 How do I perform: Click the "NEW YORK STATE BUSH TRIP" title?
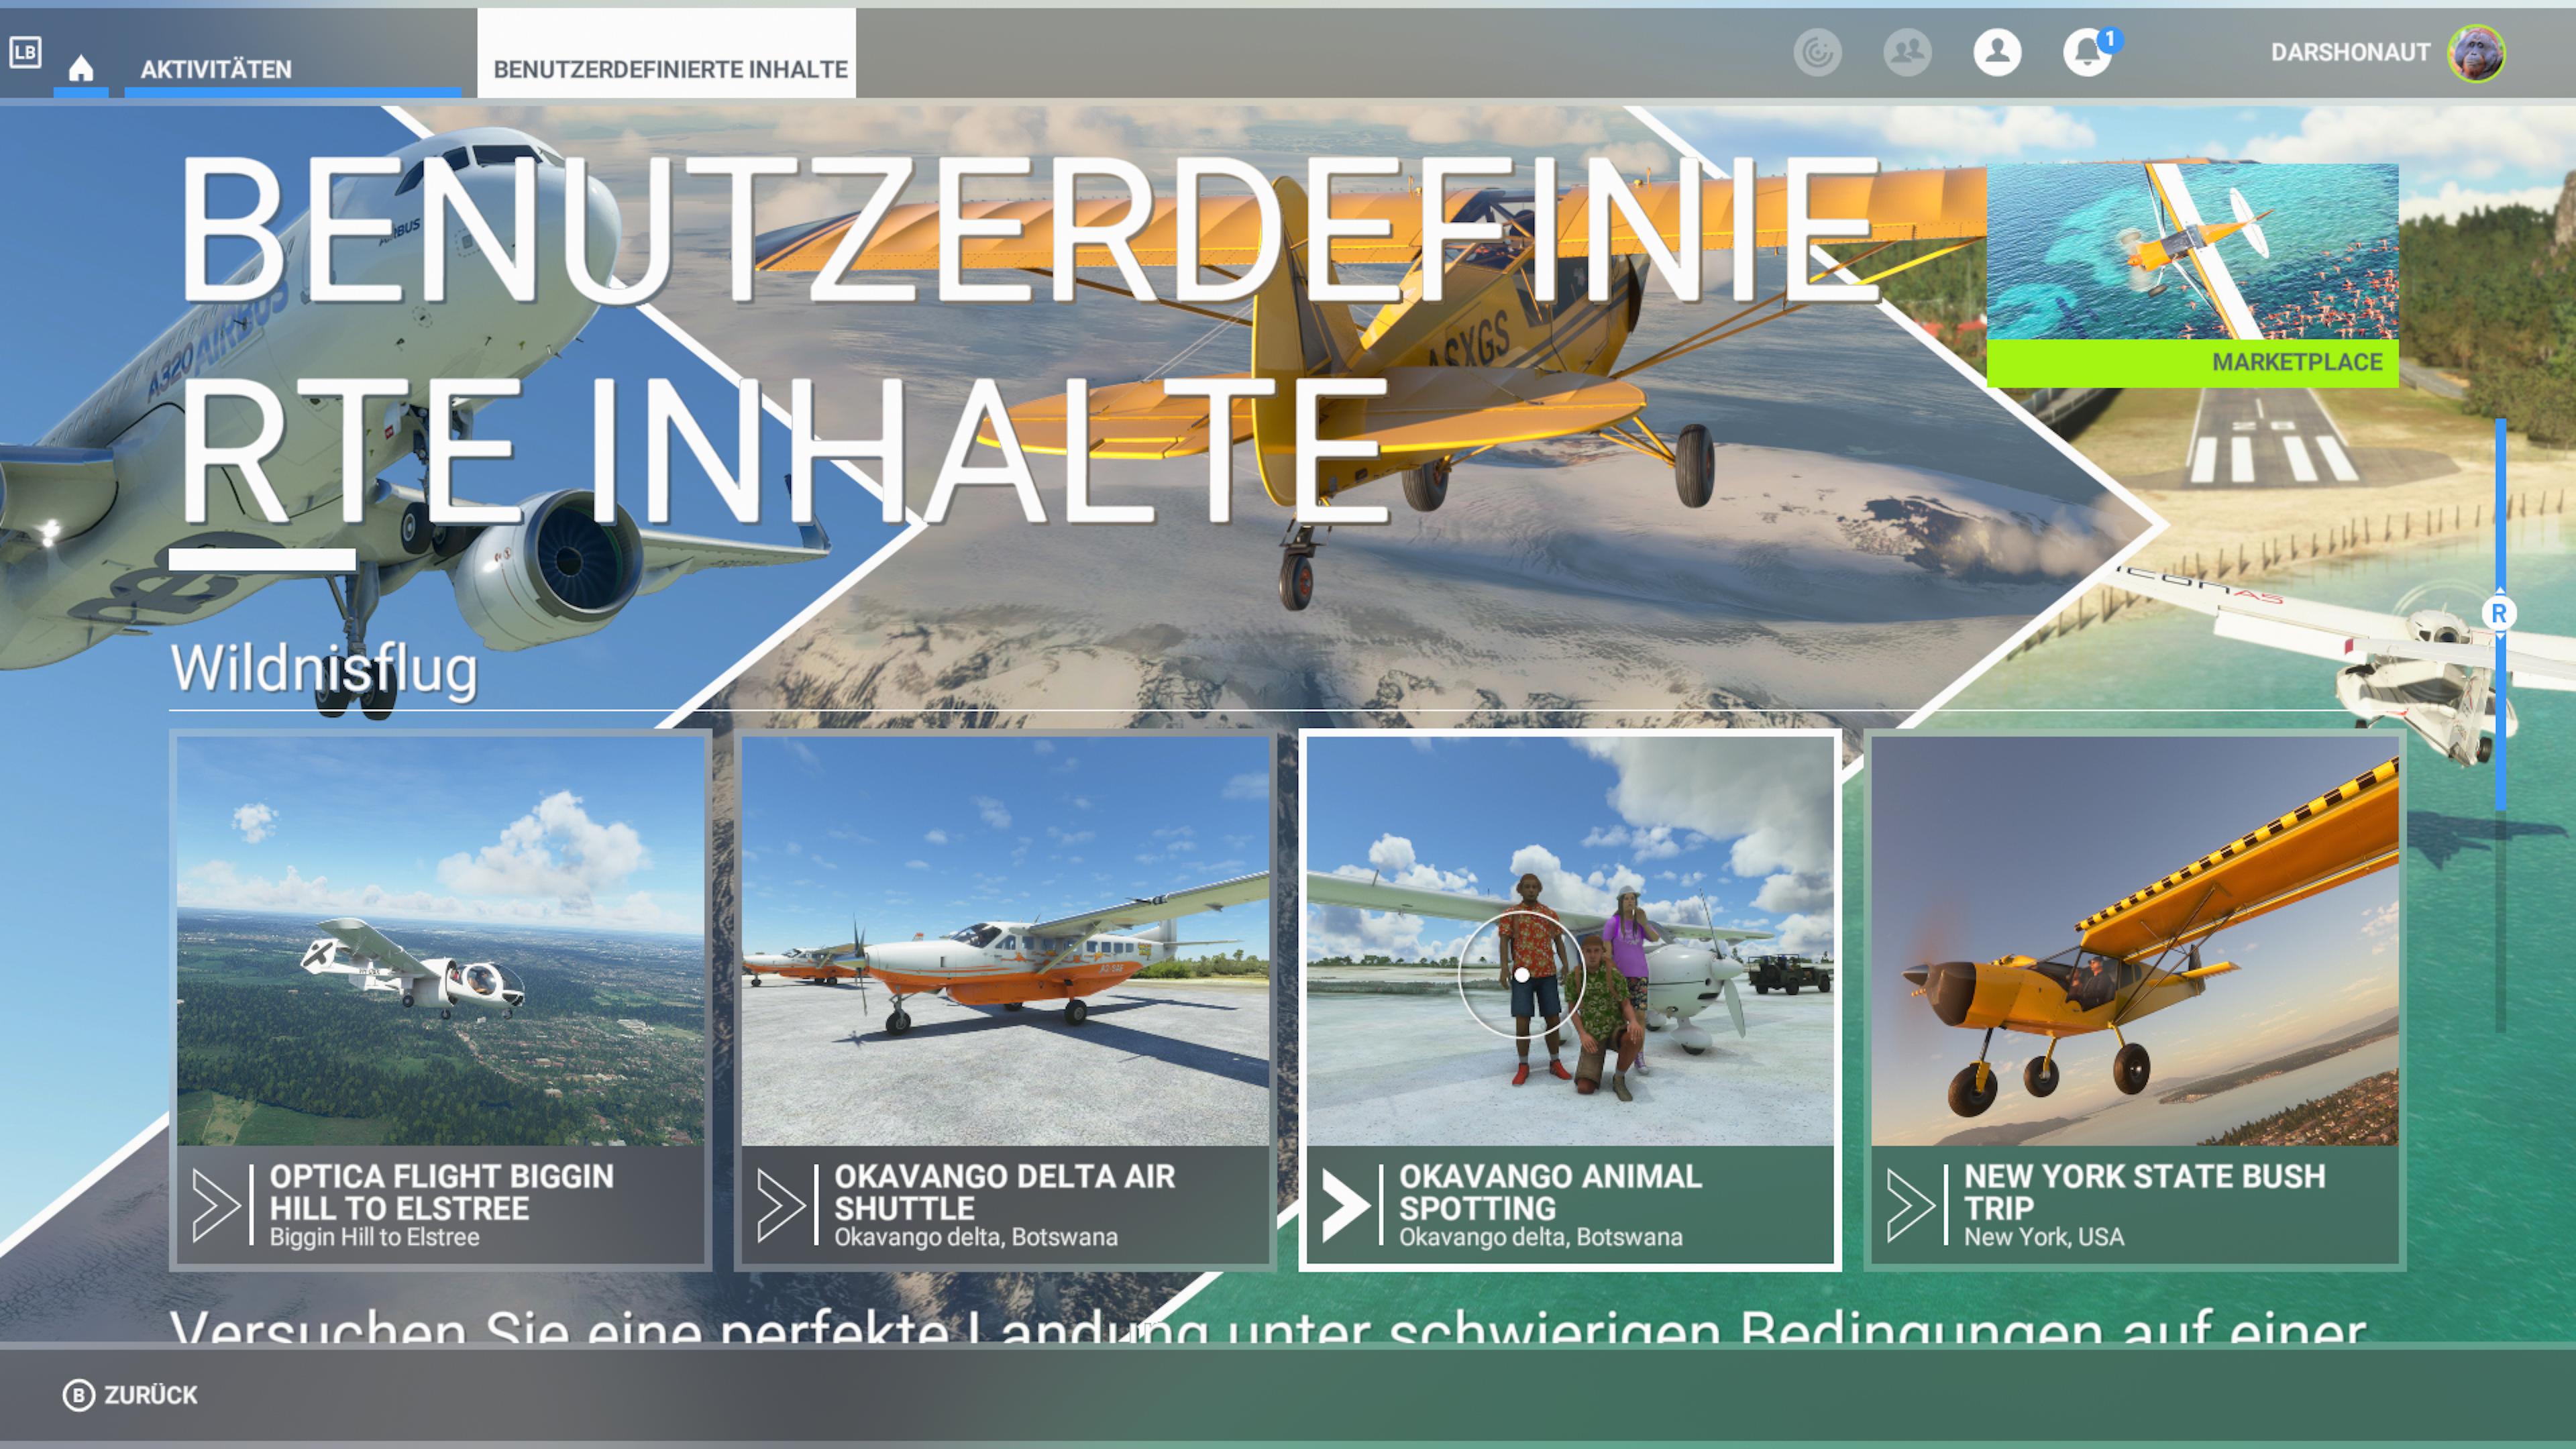coord(2144,1192)
